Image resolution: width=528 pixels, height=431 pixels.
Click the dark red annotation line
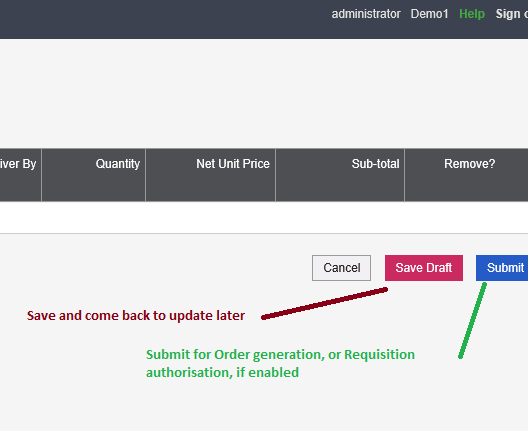[325, 303]
